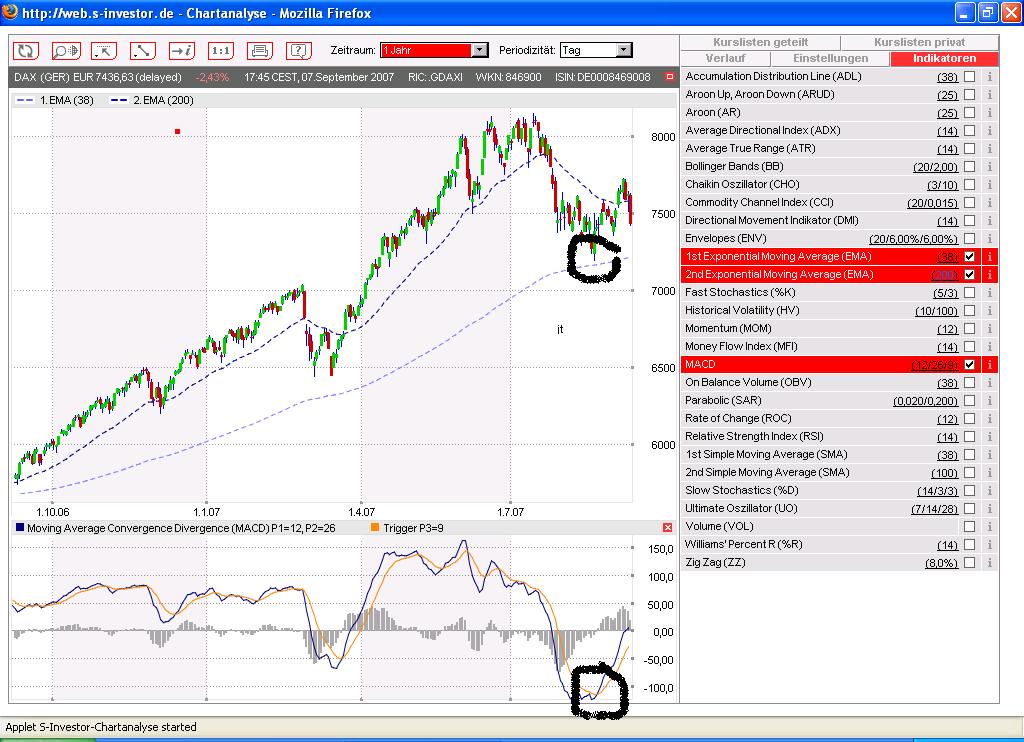The image size is (1024, 742).
Task: Show info for MACD indicator
Action: pyautogui.click(x=989, y=364)
